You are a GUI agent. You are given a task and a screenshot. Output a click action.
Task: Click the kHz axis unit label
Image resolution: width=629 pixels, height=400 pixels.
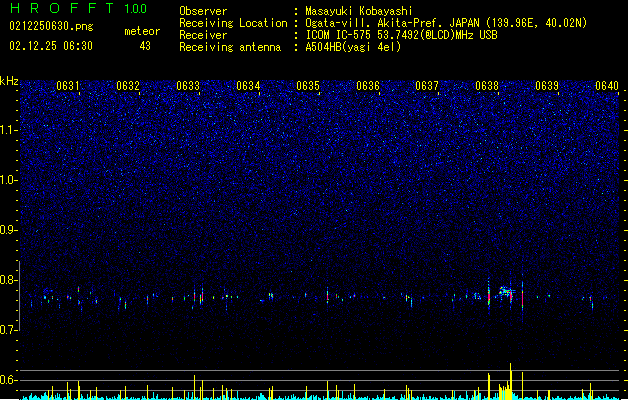coord(9,81)
